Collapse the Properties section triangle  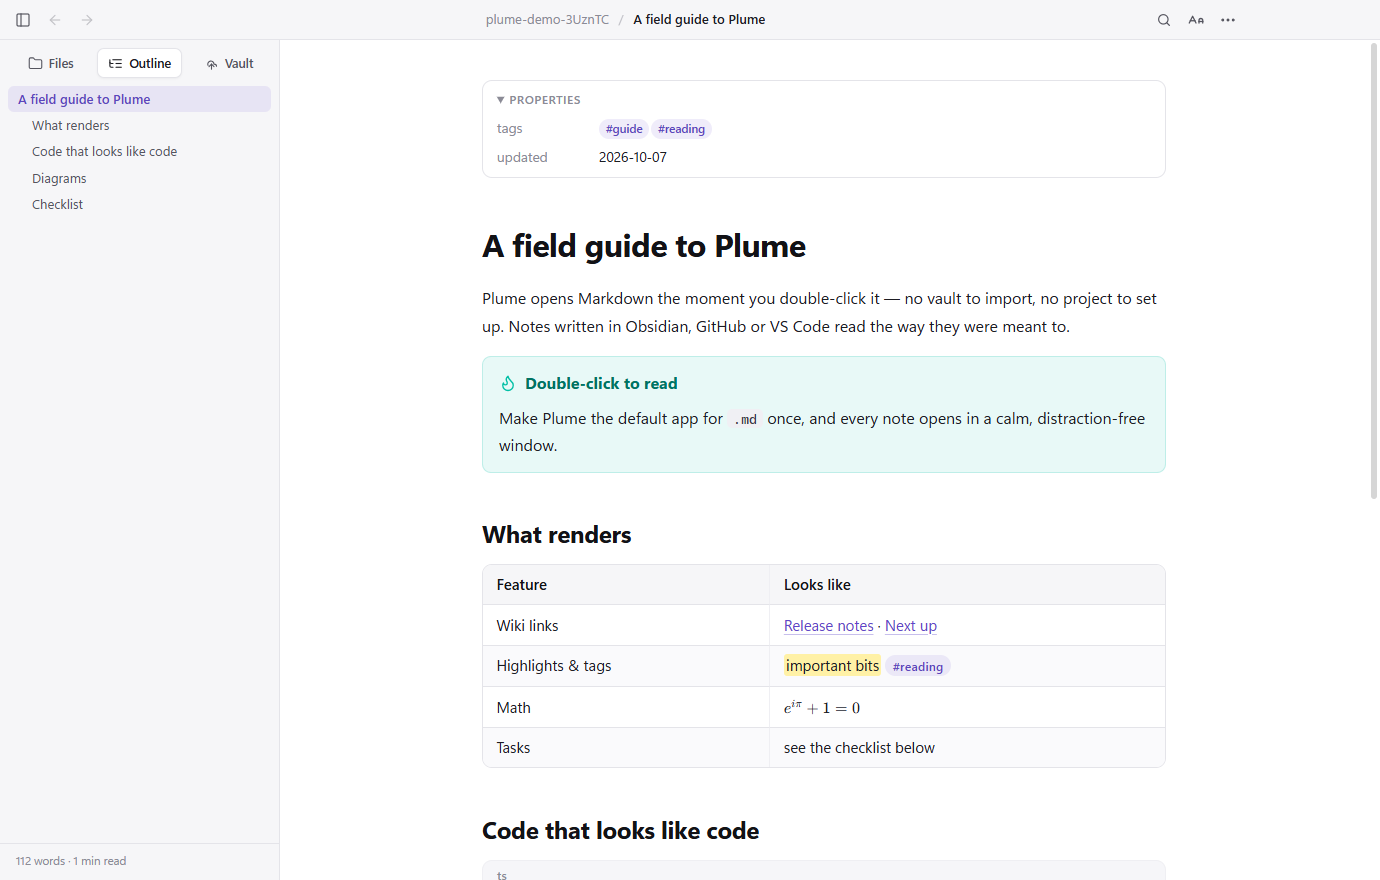pos(500,100)
